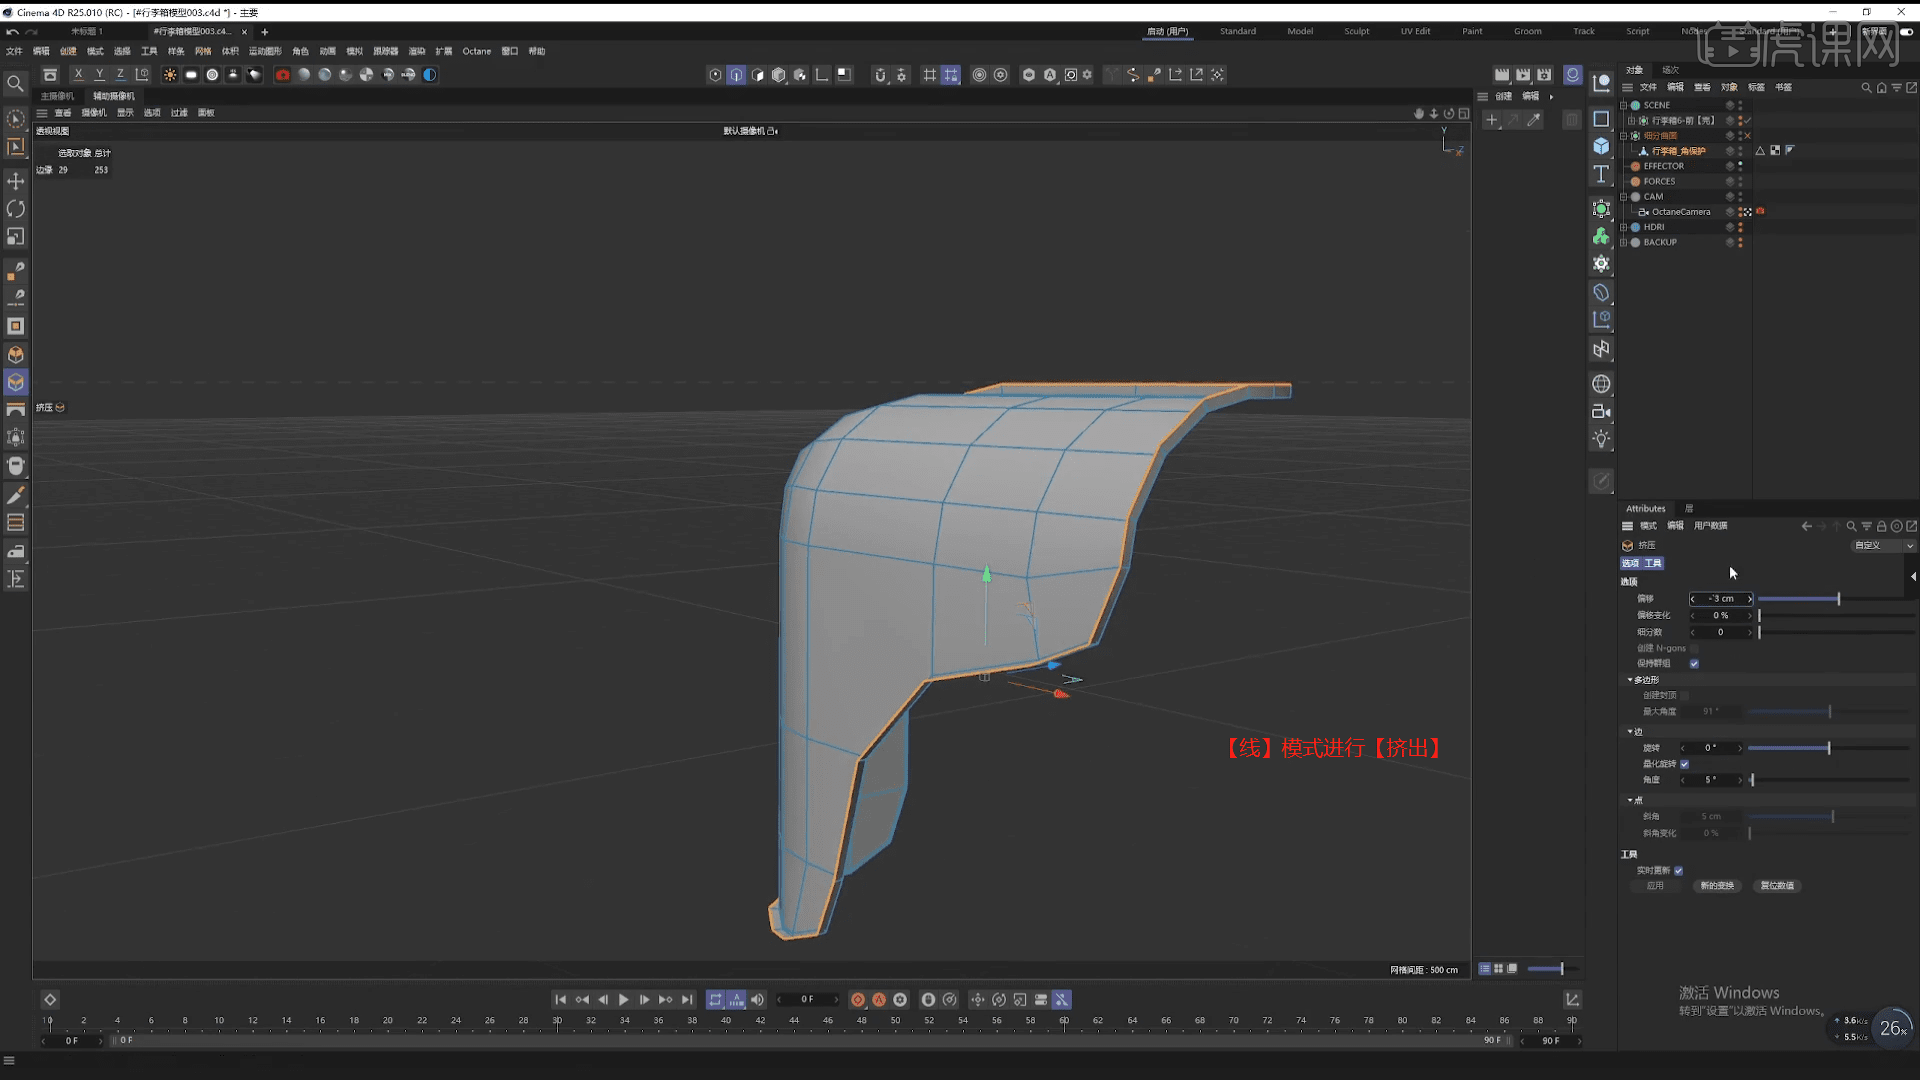Collapse the 细分曲面 tree node
The width and height of the screenshot is (1920, 1080).
tap(1624, 136)
